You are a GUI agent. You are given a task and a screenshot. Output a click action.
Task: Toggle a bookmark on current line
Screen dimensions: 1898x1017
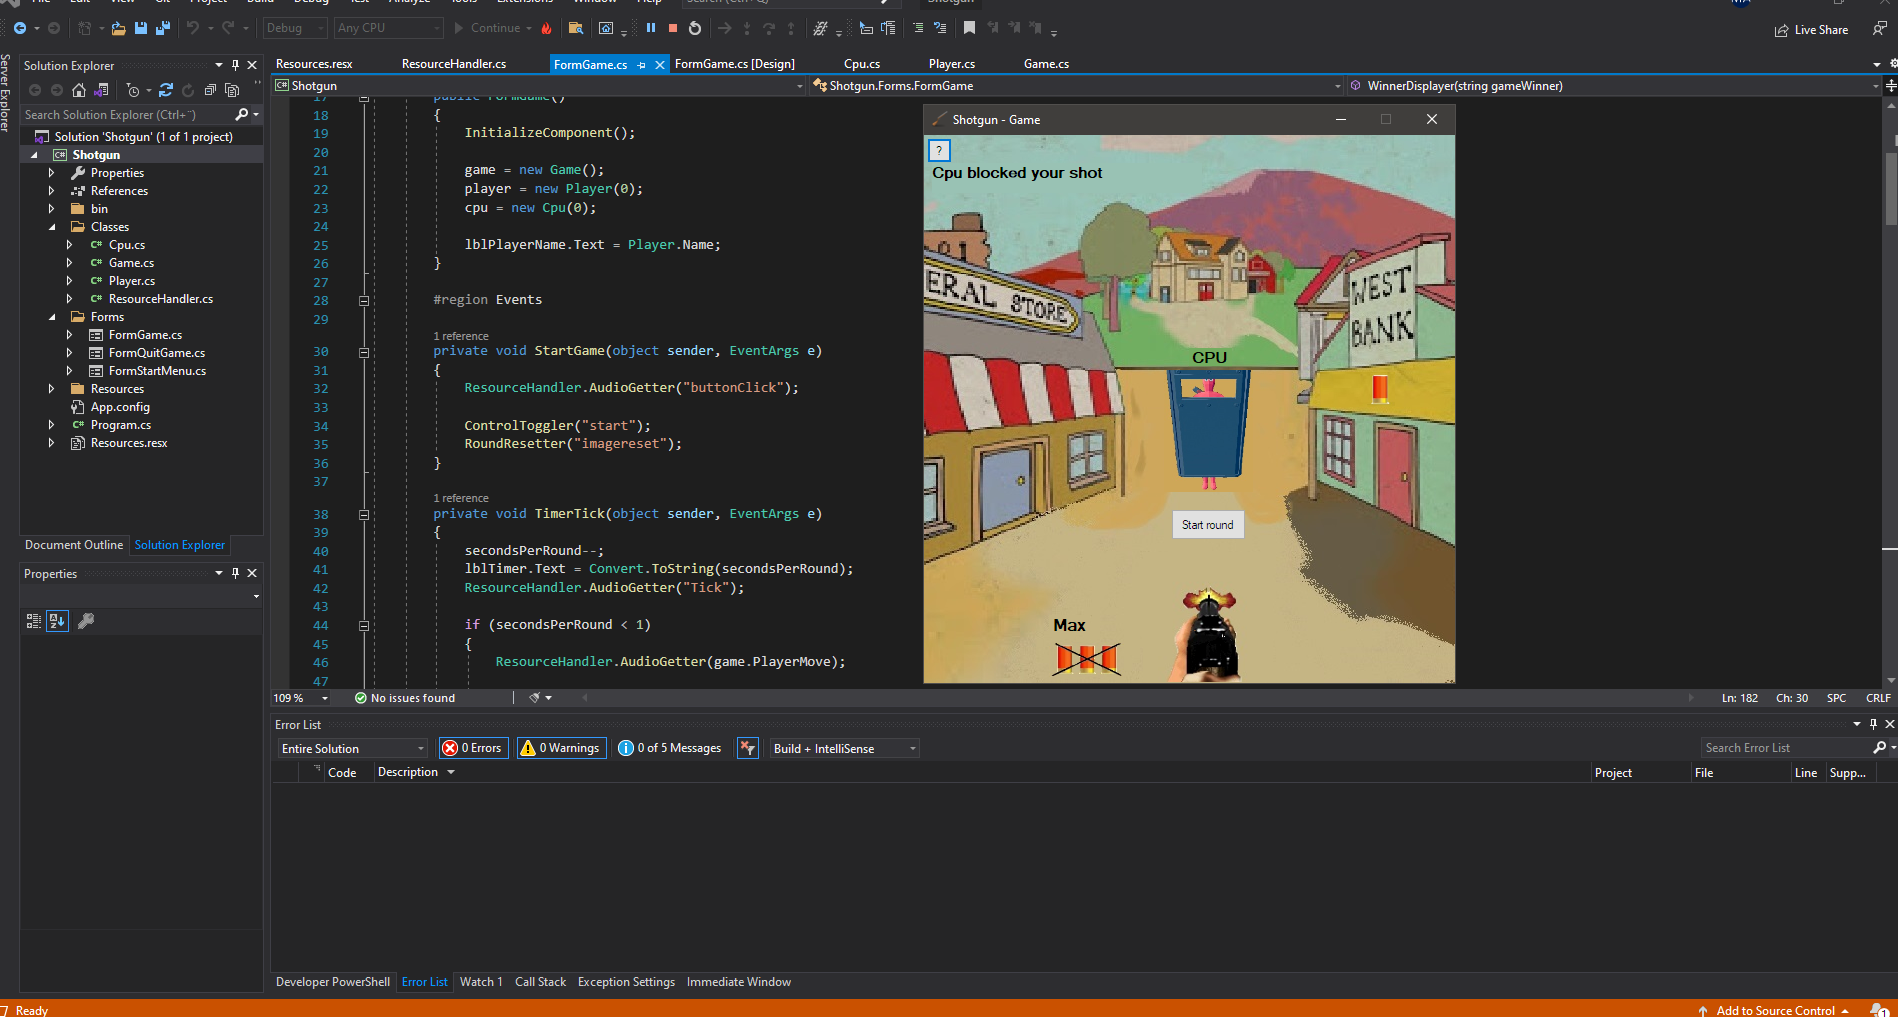pyautogui.click(x=968, y=27)
